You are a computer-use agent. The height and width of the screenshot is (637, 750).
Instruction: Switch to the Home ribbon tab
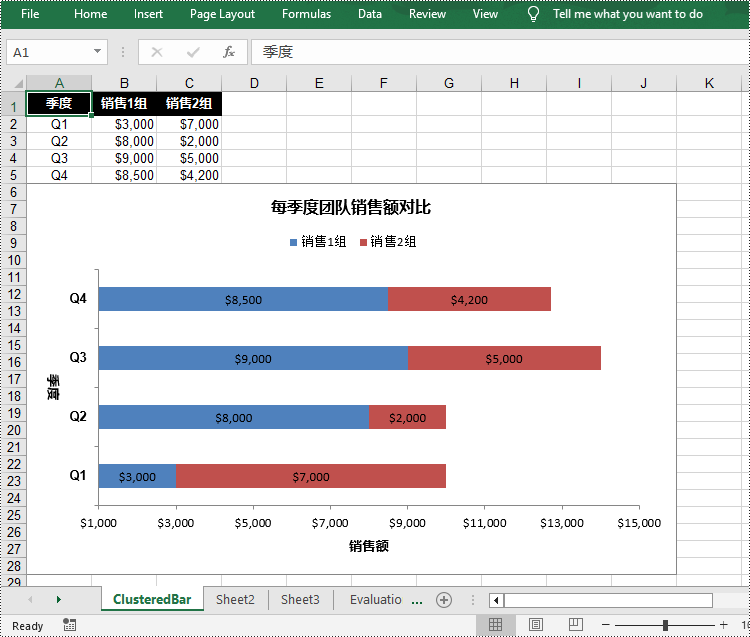(x=90, y=14)
